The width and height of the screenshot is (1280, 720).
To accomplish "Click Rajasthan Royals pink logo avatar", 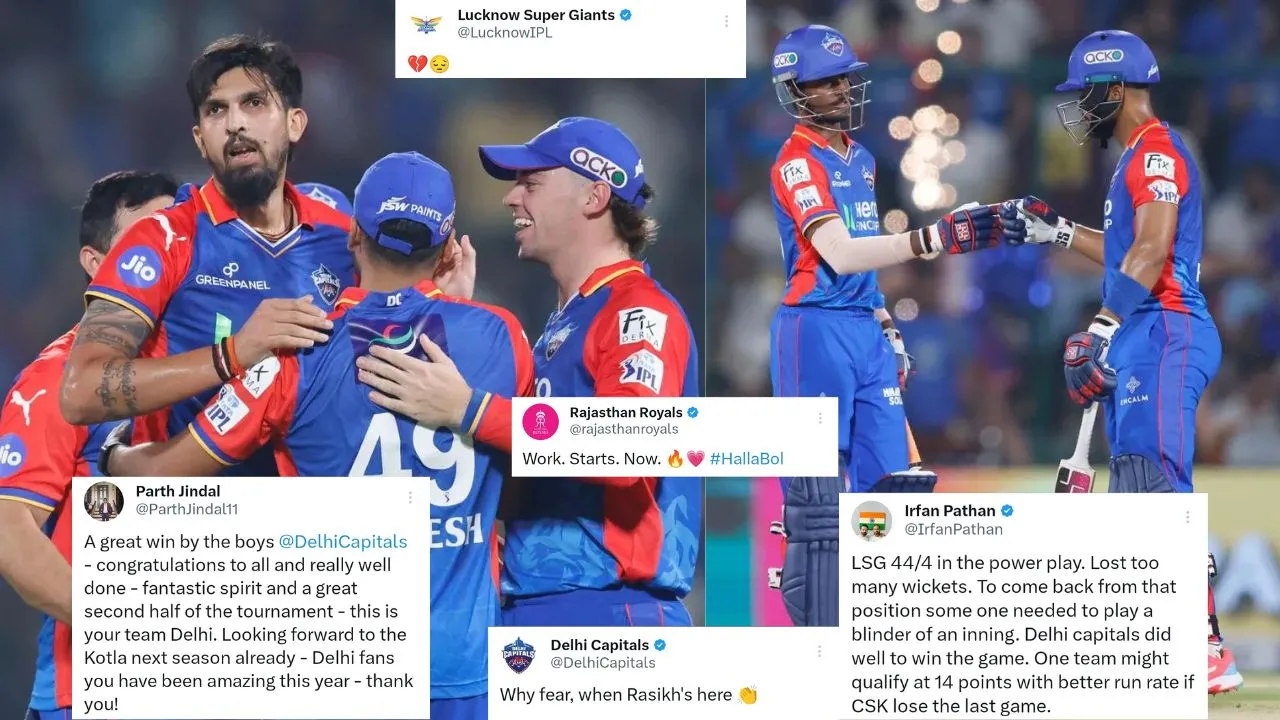I will pyautogui.click(x=540, y=421).
